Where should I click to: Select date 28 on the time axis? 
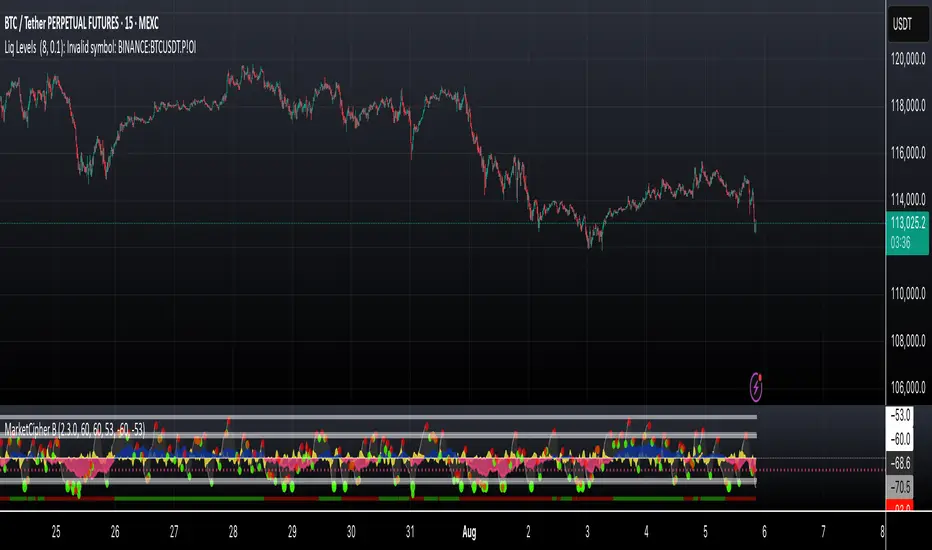coord(233,530)
